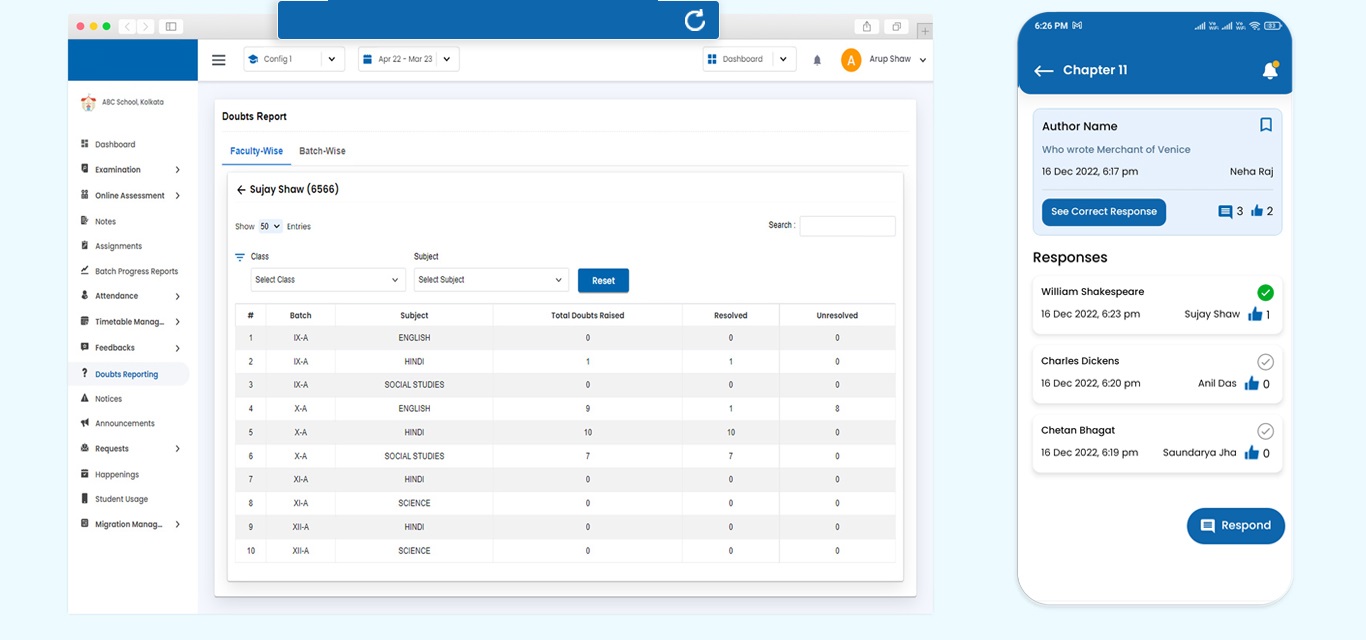This screenshot has height=640, width=1366.
Task: Click the browser reload icon
Action: (x=694, y=20)
